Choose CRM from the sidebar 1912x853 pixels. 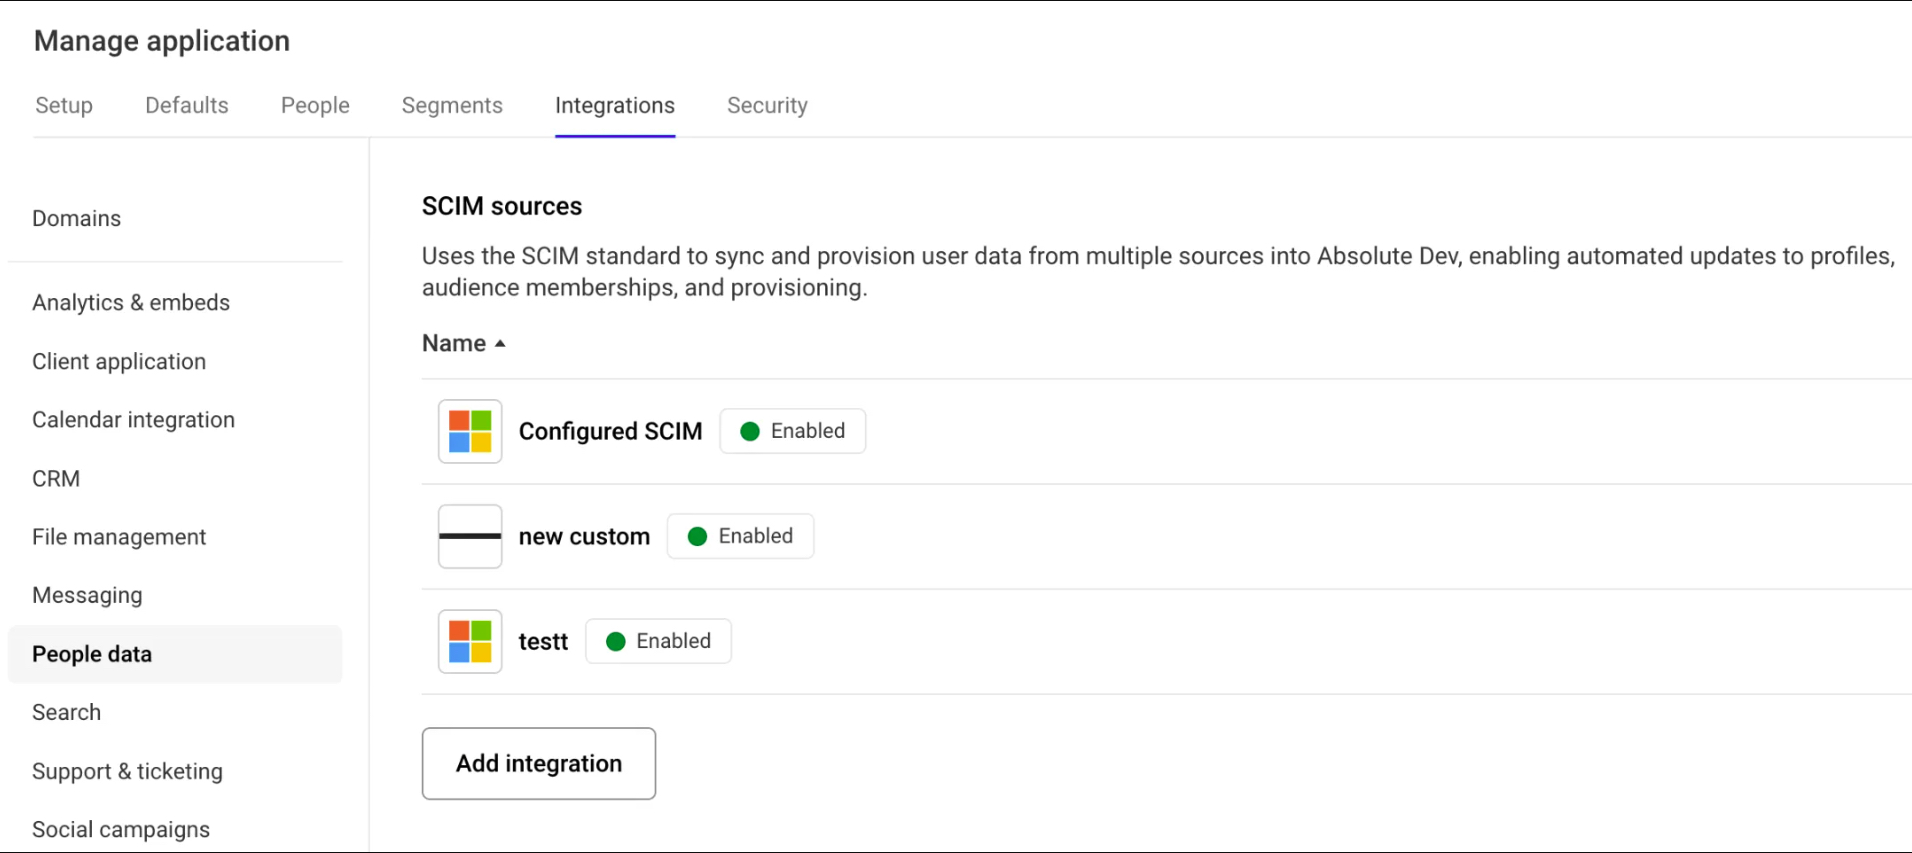[56, 478]
